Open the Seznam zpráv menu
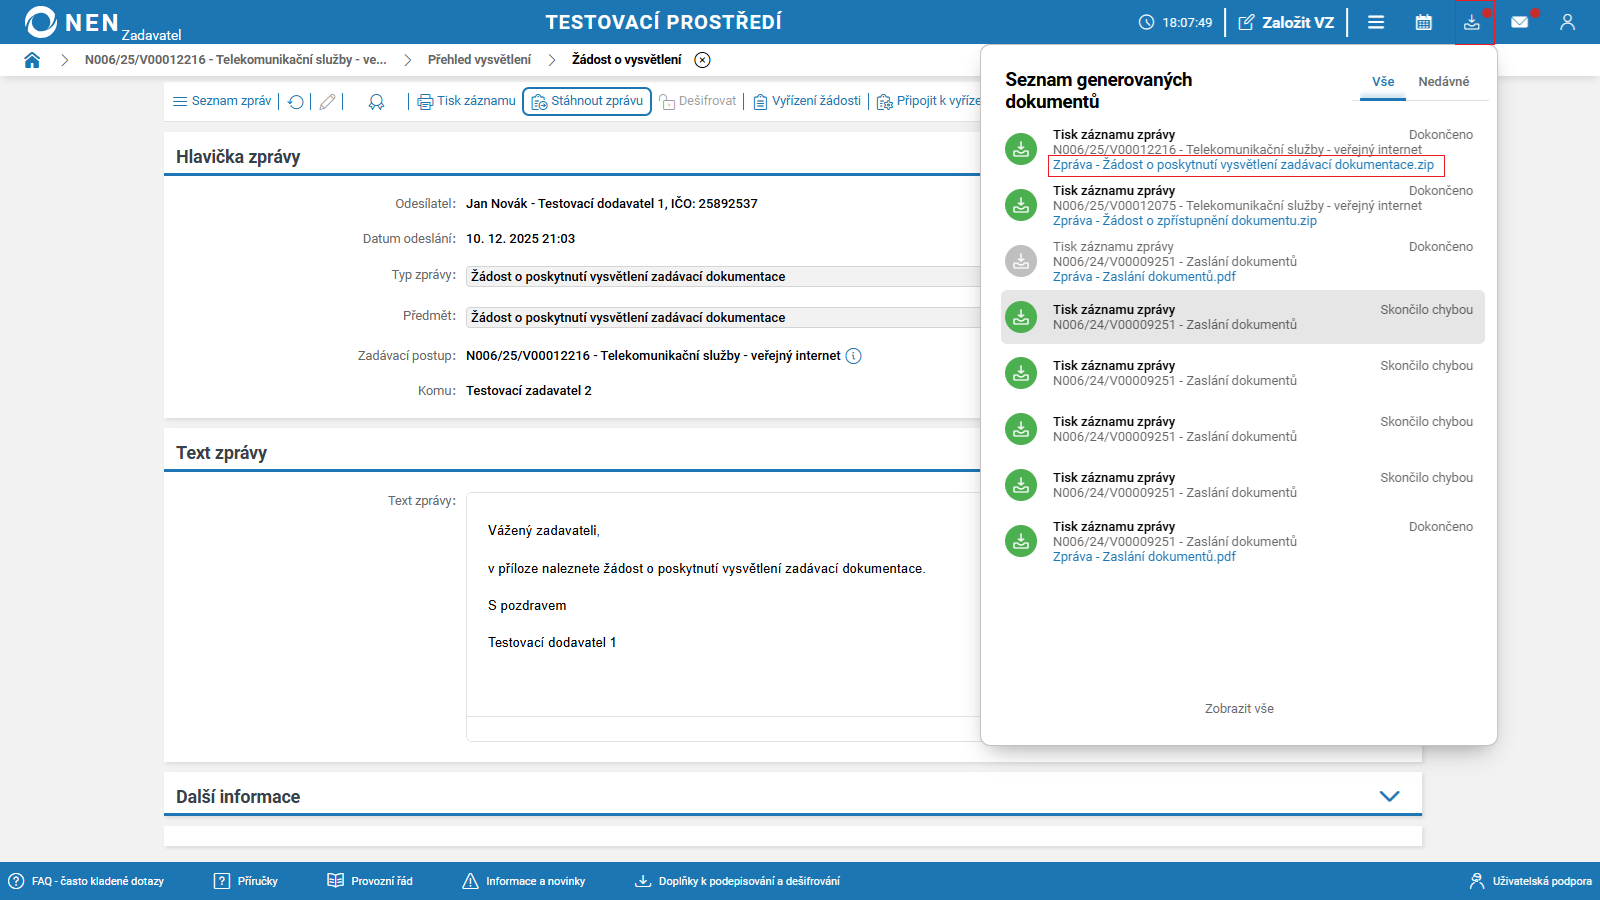 (x=222, y=101)
